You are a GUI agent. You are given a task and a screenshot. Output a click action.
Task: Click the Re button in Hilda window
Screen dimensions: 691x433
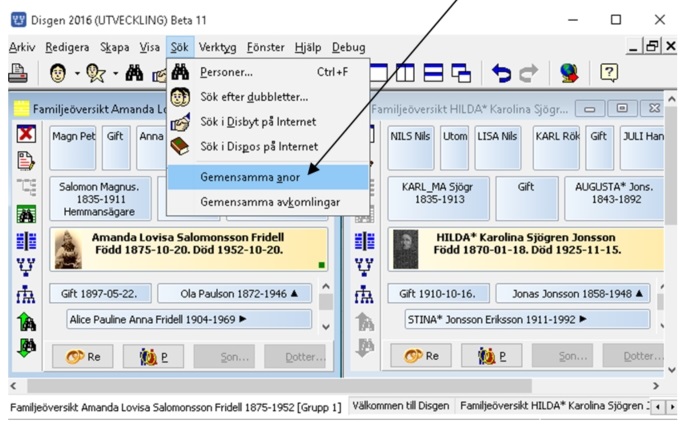click(421, 356)
